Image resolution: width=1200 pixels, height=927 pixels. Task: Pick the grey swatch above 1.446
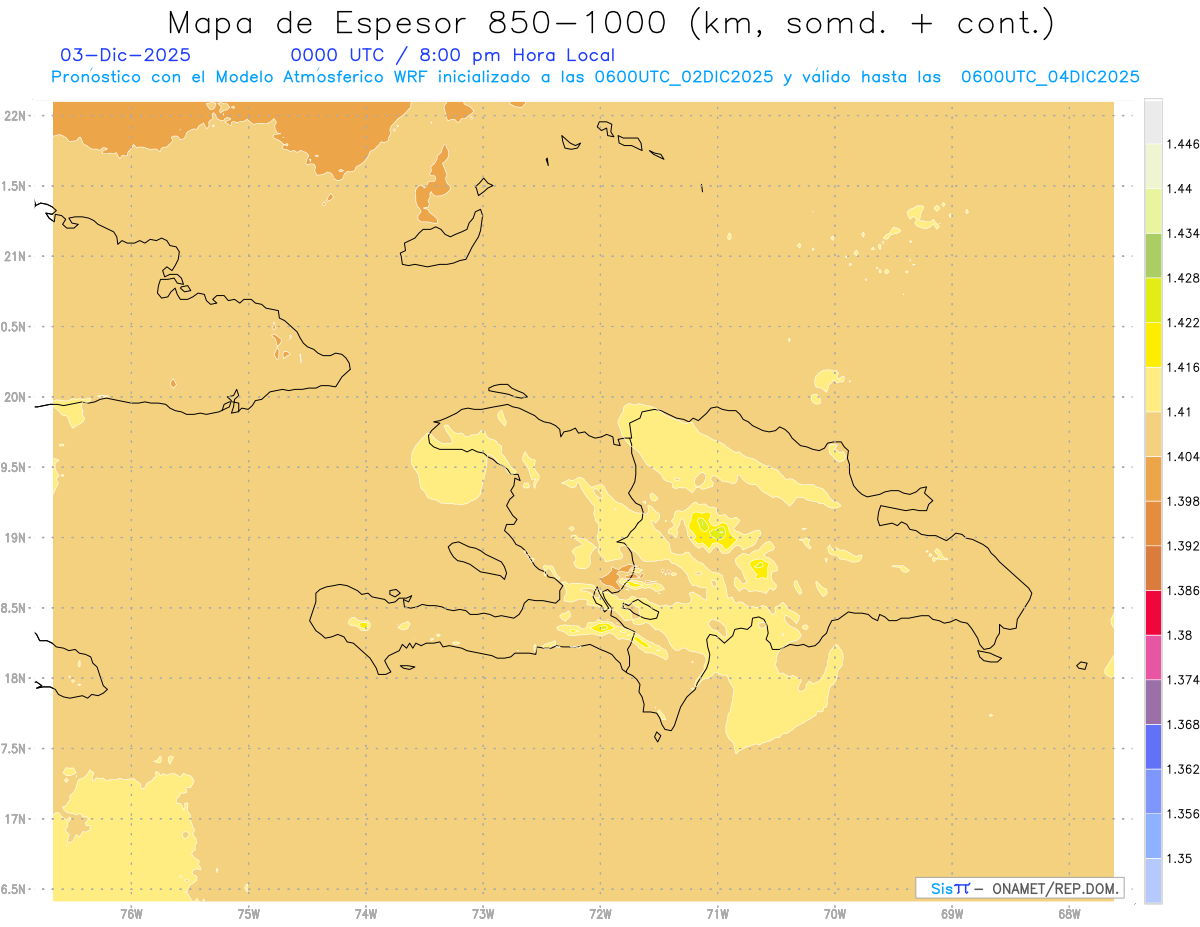1153,122
